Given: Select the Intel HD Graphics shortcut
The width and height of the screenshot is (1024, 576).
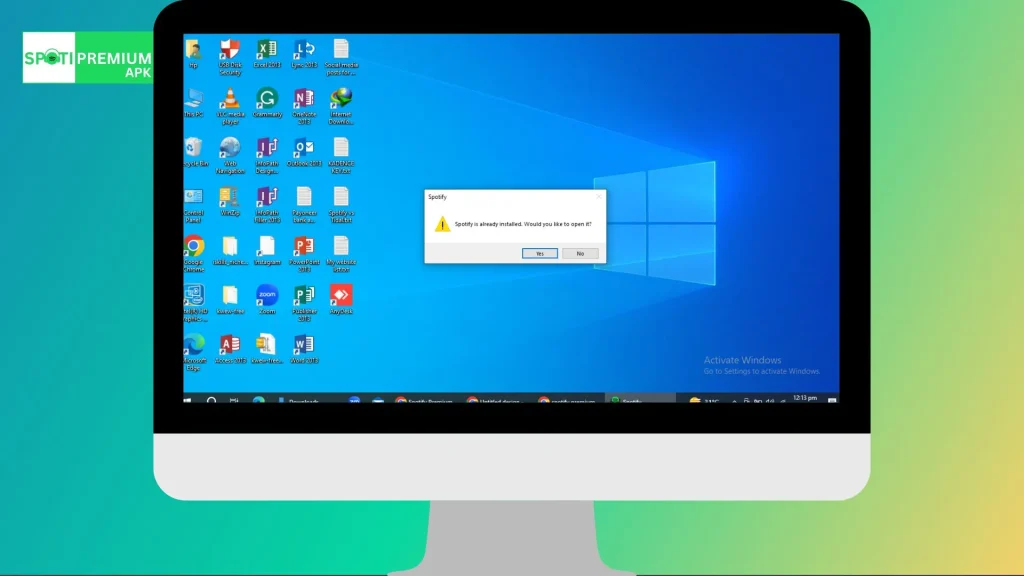Looking at the screenshot, I should [195, 303].
